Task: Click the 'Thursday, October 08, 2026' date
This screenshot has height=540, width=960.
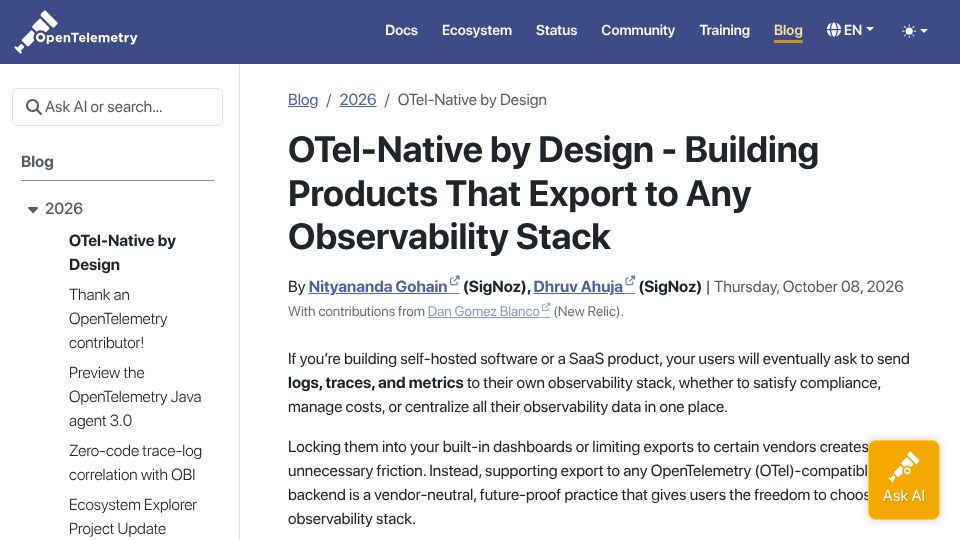Action: pyautogui.click(x=809, y=287)
